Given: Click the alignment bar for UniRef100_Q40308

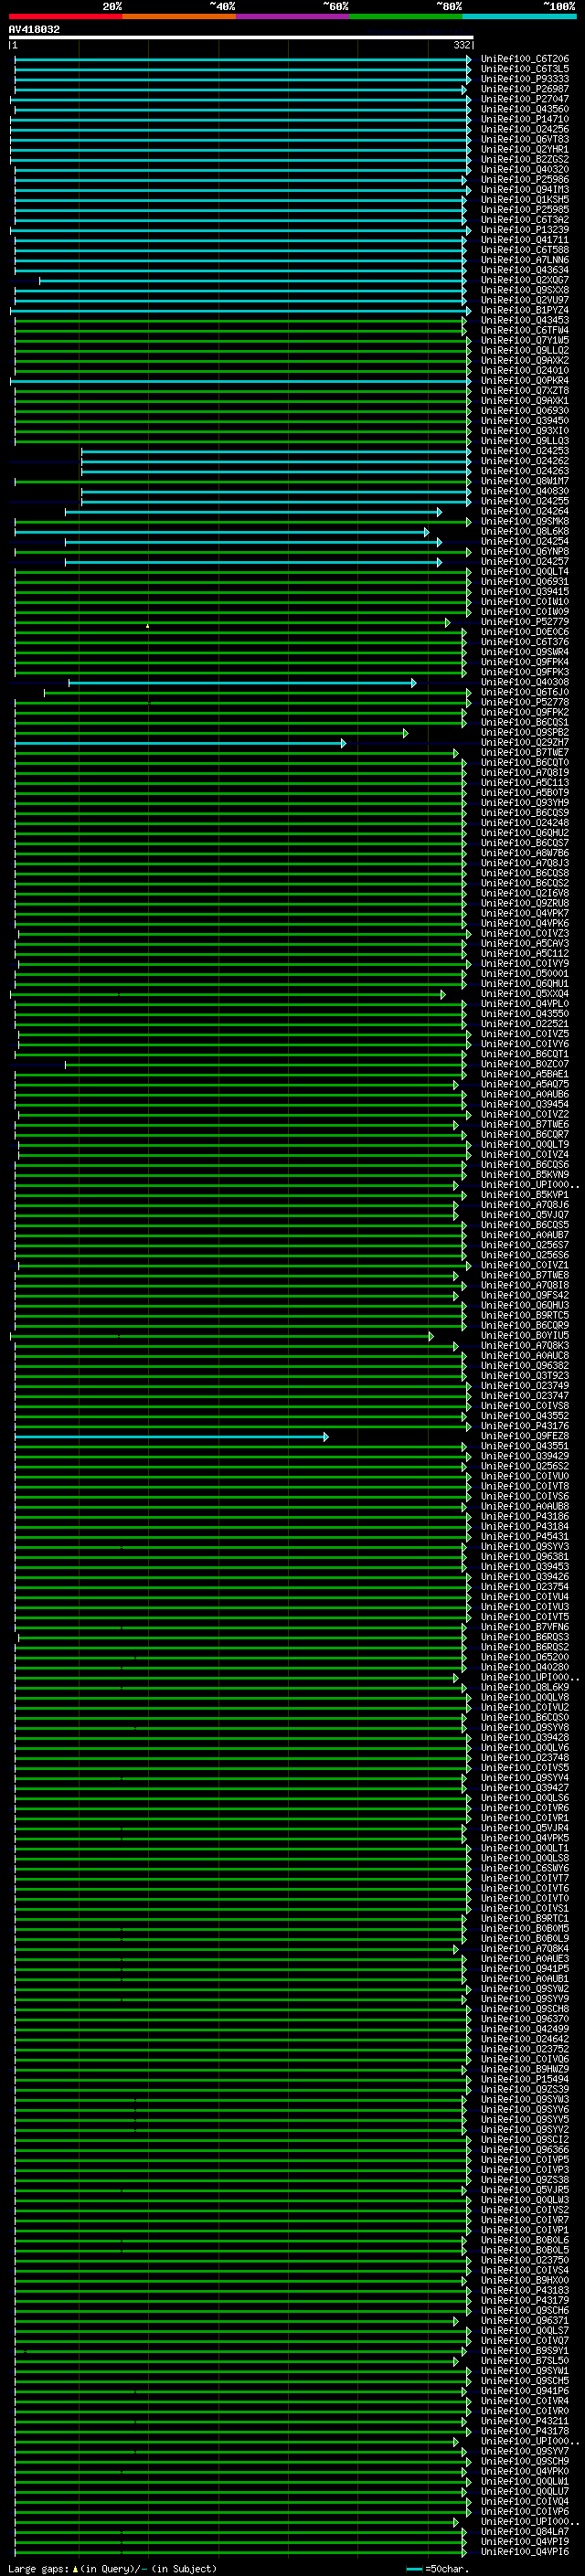Looking at the screenshot, I should click(242, 683).
